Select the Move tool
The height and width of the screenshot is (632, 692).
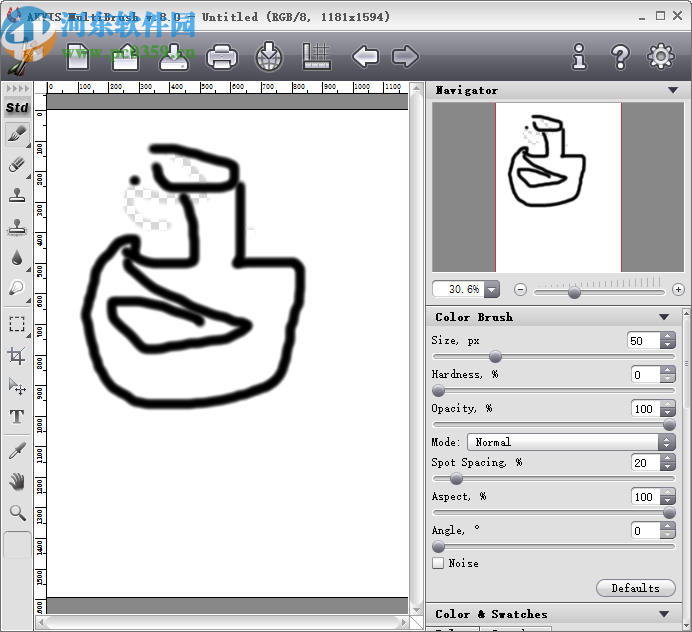[x=17, y=386]
